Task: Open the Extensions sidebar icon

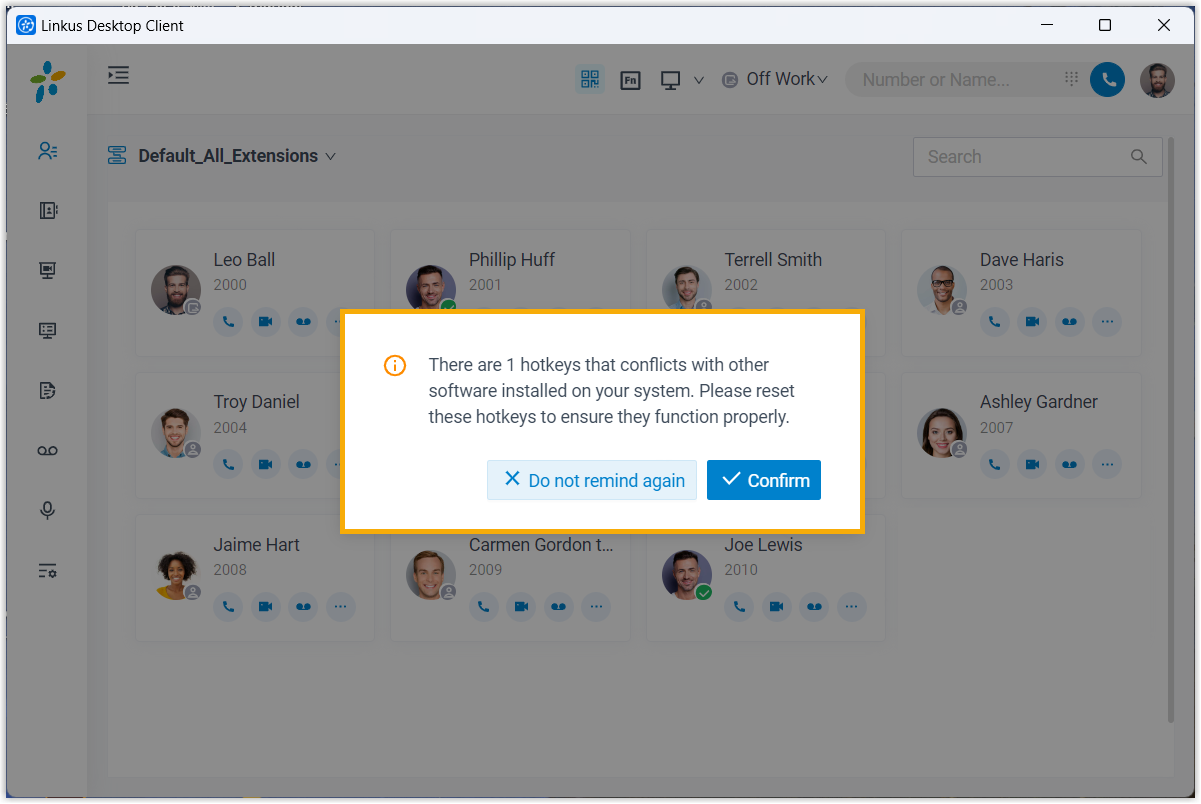Action: pos(47,151)
